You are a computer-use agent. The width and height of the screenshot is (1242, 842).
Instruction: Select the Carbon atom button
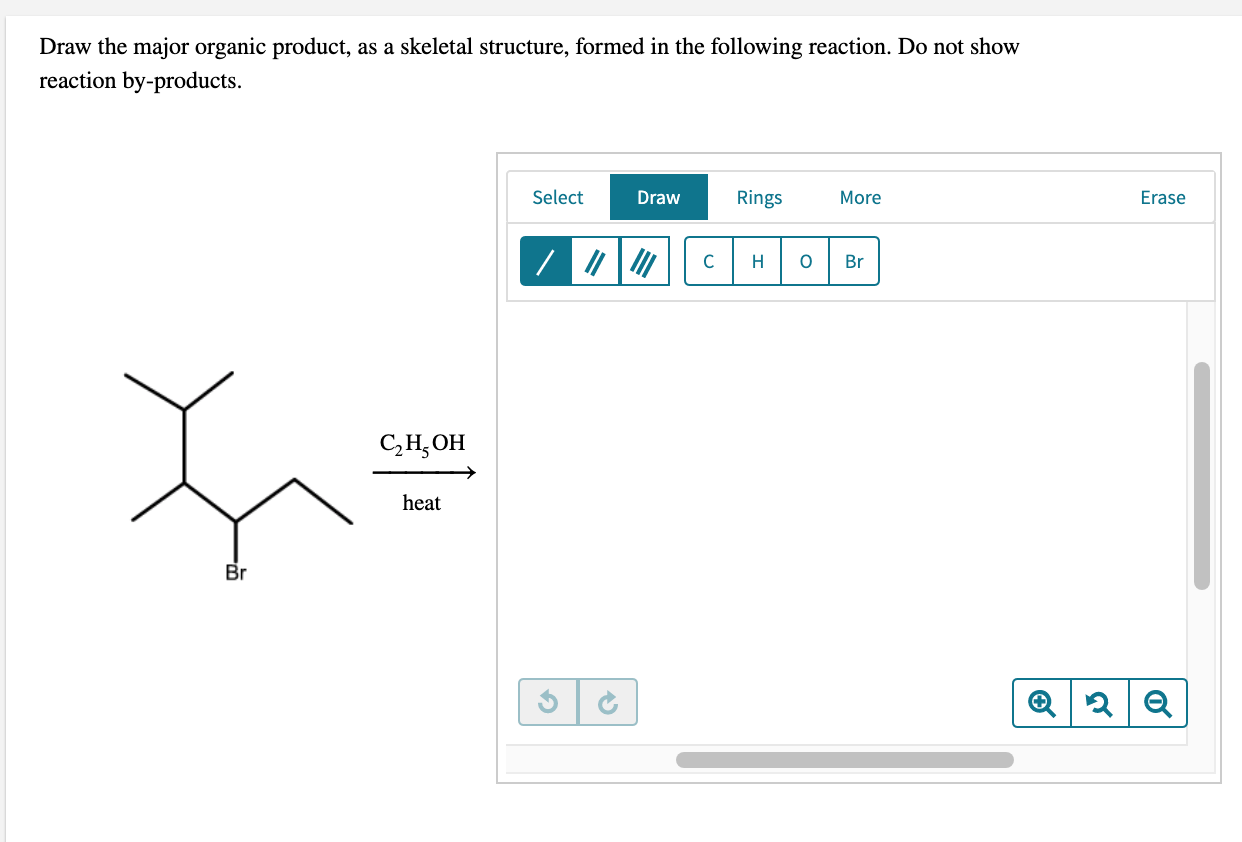tap(708, 261)
